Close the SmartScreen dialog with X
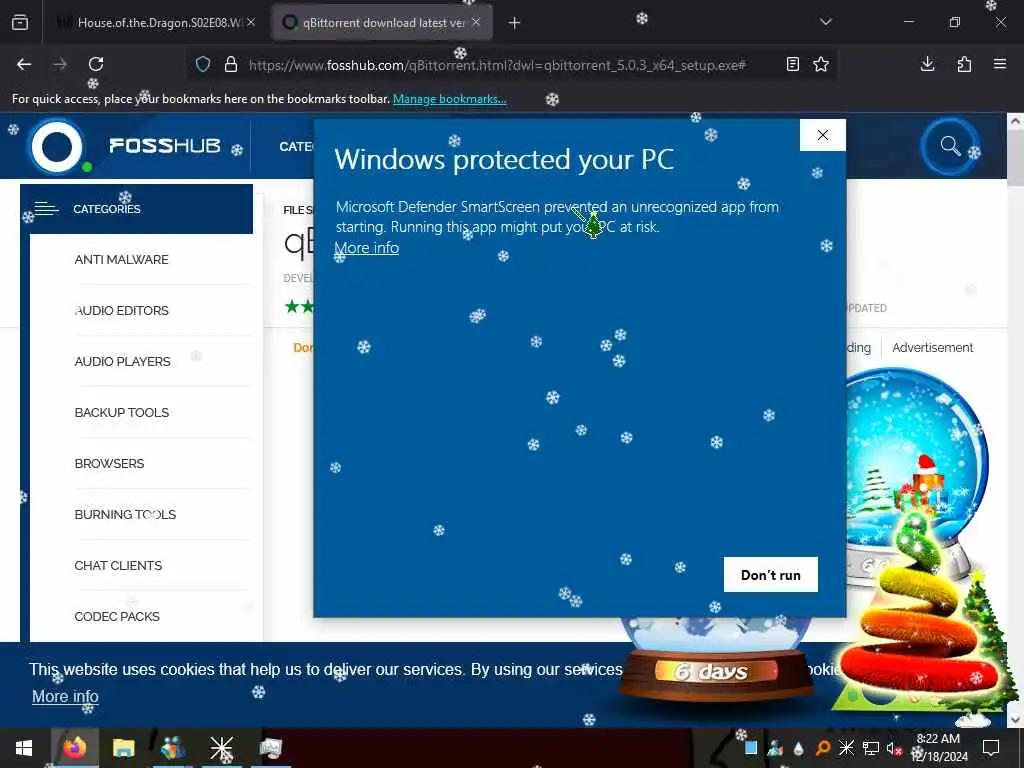The height and width of the screenshot is (768, 1024). 823,135
